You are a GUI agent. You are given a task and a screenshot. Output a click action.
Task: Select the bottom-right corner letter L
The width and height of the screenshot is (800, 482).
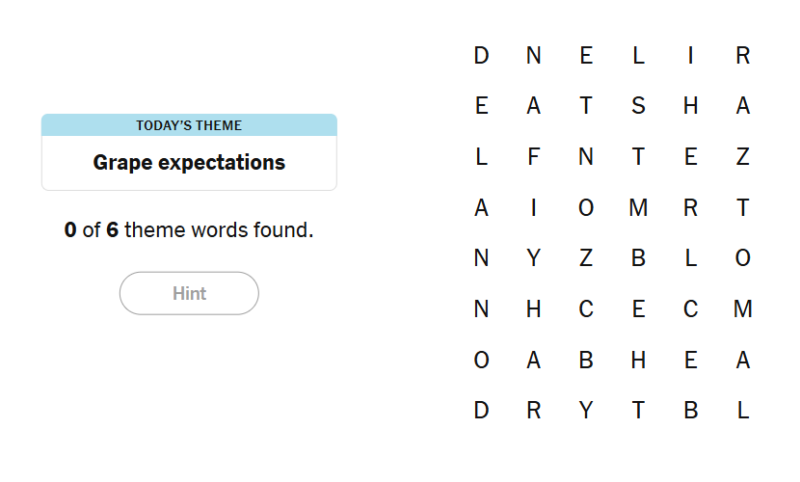742,411
